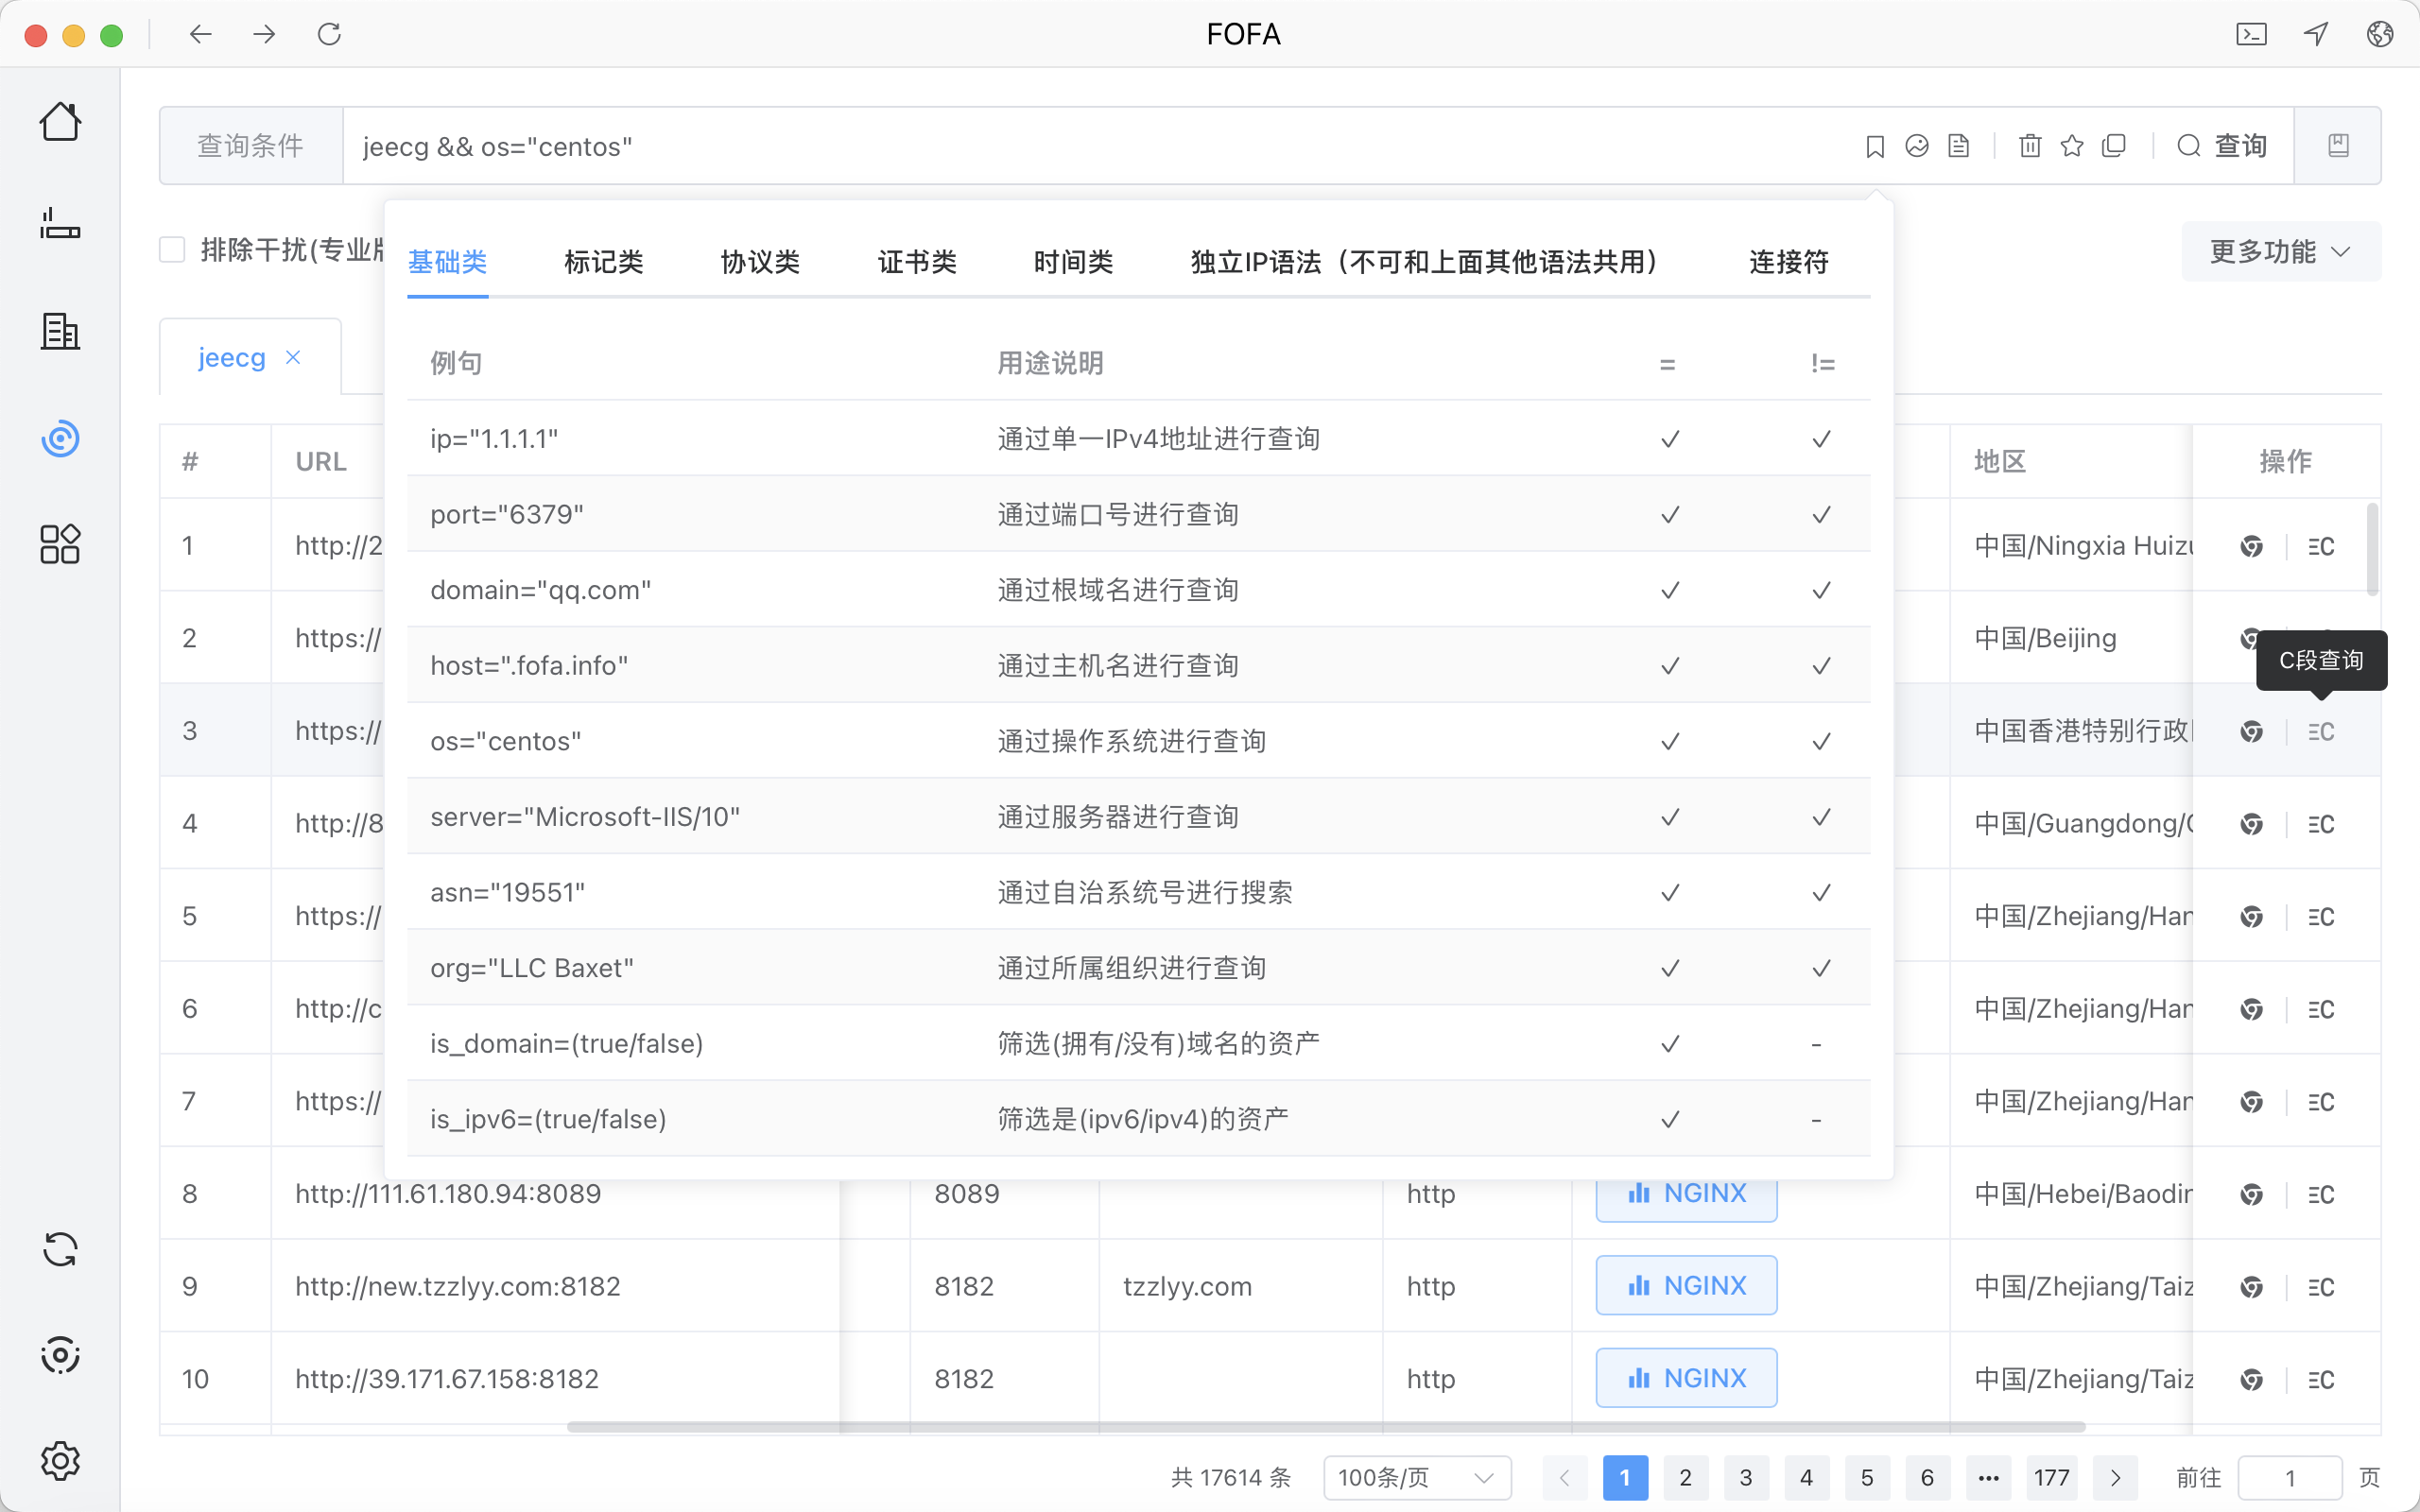This screenshot has height=1512, width=2420.
Task: Toggle the 排除干扰 checkbox
Action: (173, 250)
